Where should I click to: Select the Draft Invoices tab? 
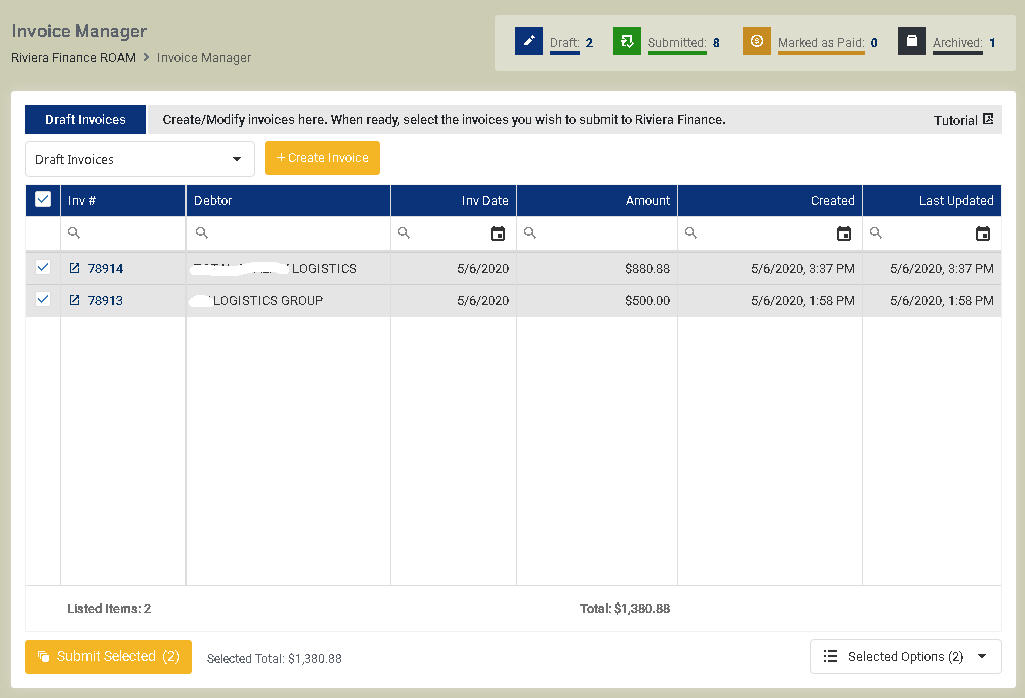click(85, 120)
